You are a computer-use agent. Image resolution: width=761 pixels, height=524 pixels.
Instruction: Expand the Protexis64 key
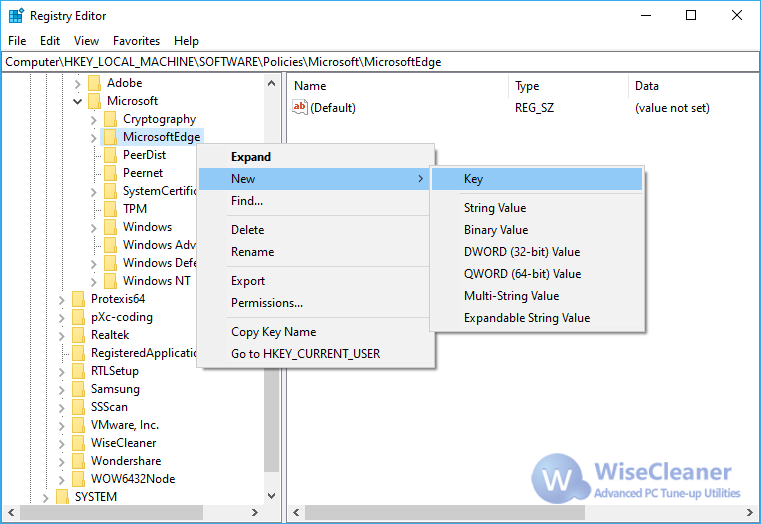[x=62, y=300]
